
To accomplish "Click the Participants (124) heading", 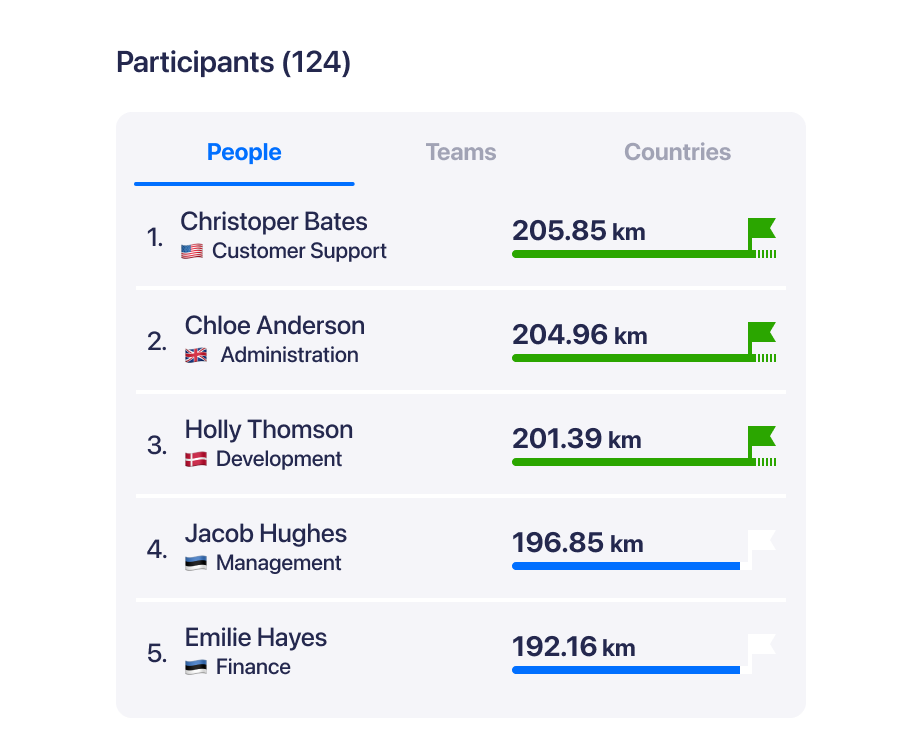I will pos(234,62).
